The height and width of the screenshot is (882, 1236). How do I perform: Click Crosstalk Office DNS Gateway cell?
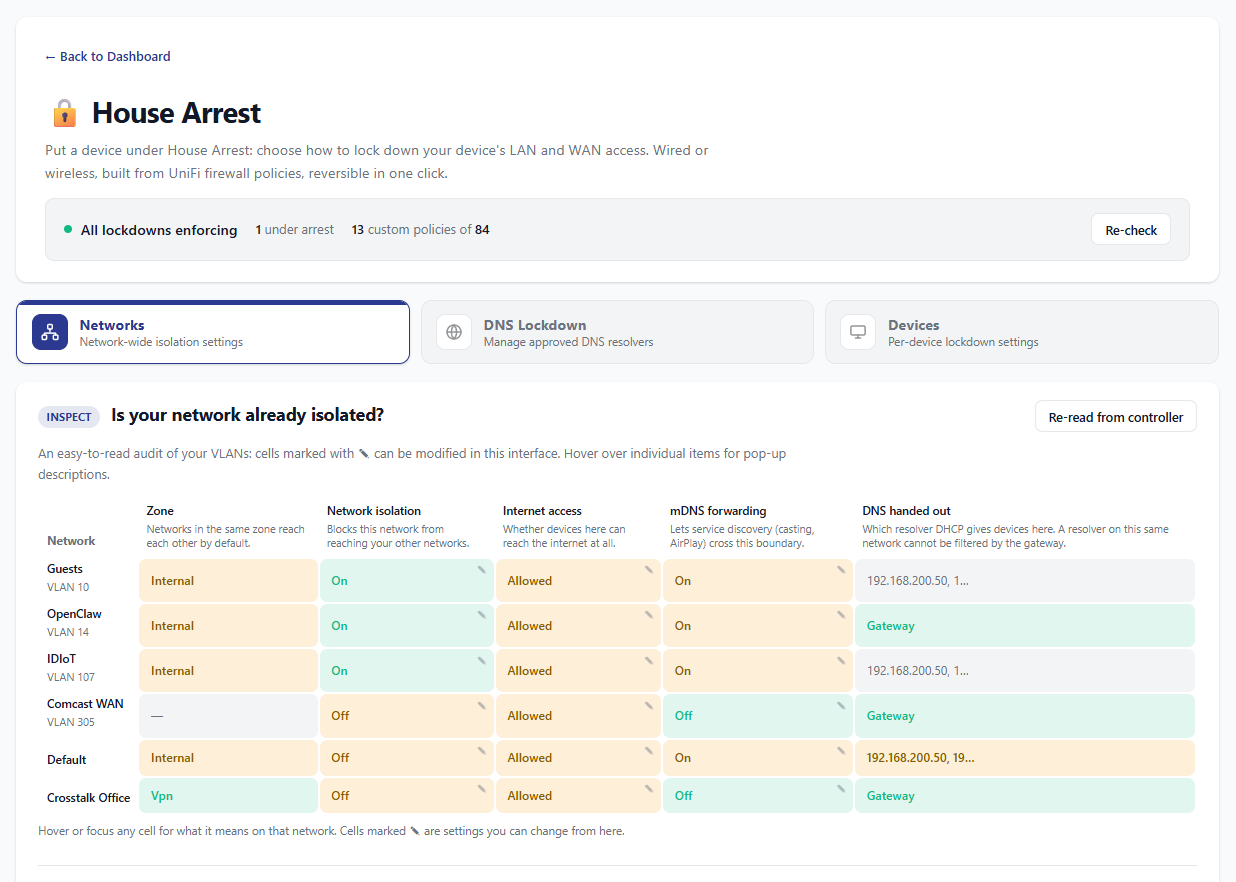(1025, 796)
